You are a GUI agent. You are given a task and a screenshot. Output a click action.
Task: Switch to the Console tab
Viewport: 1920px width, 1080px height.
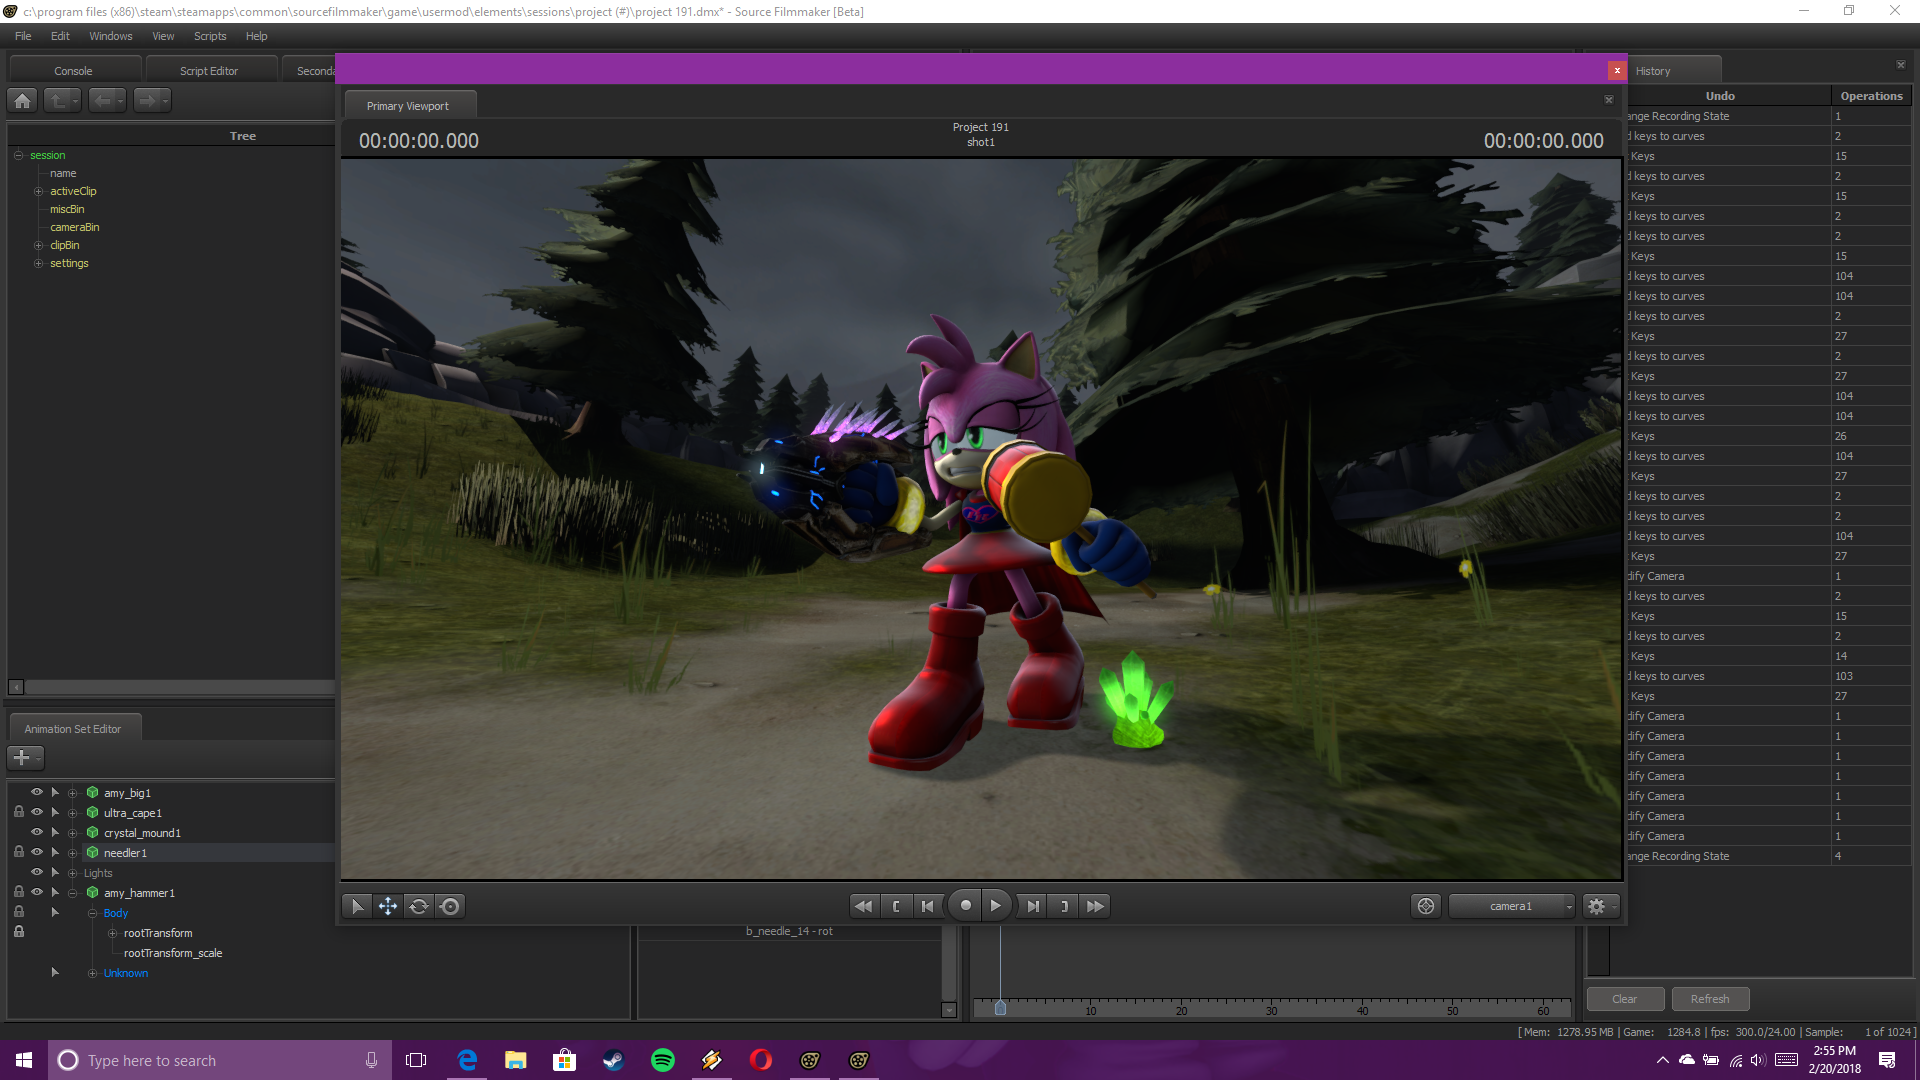73,71
